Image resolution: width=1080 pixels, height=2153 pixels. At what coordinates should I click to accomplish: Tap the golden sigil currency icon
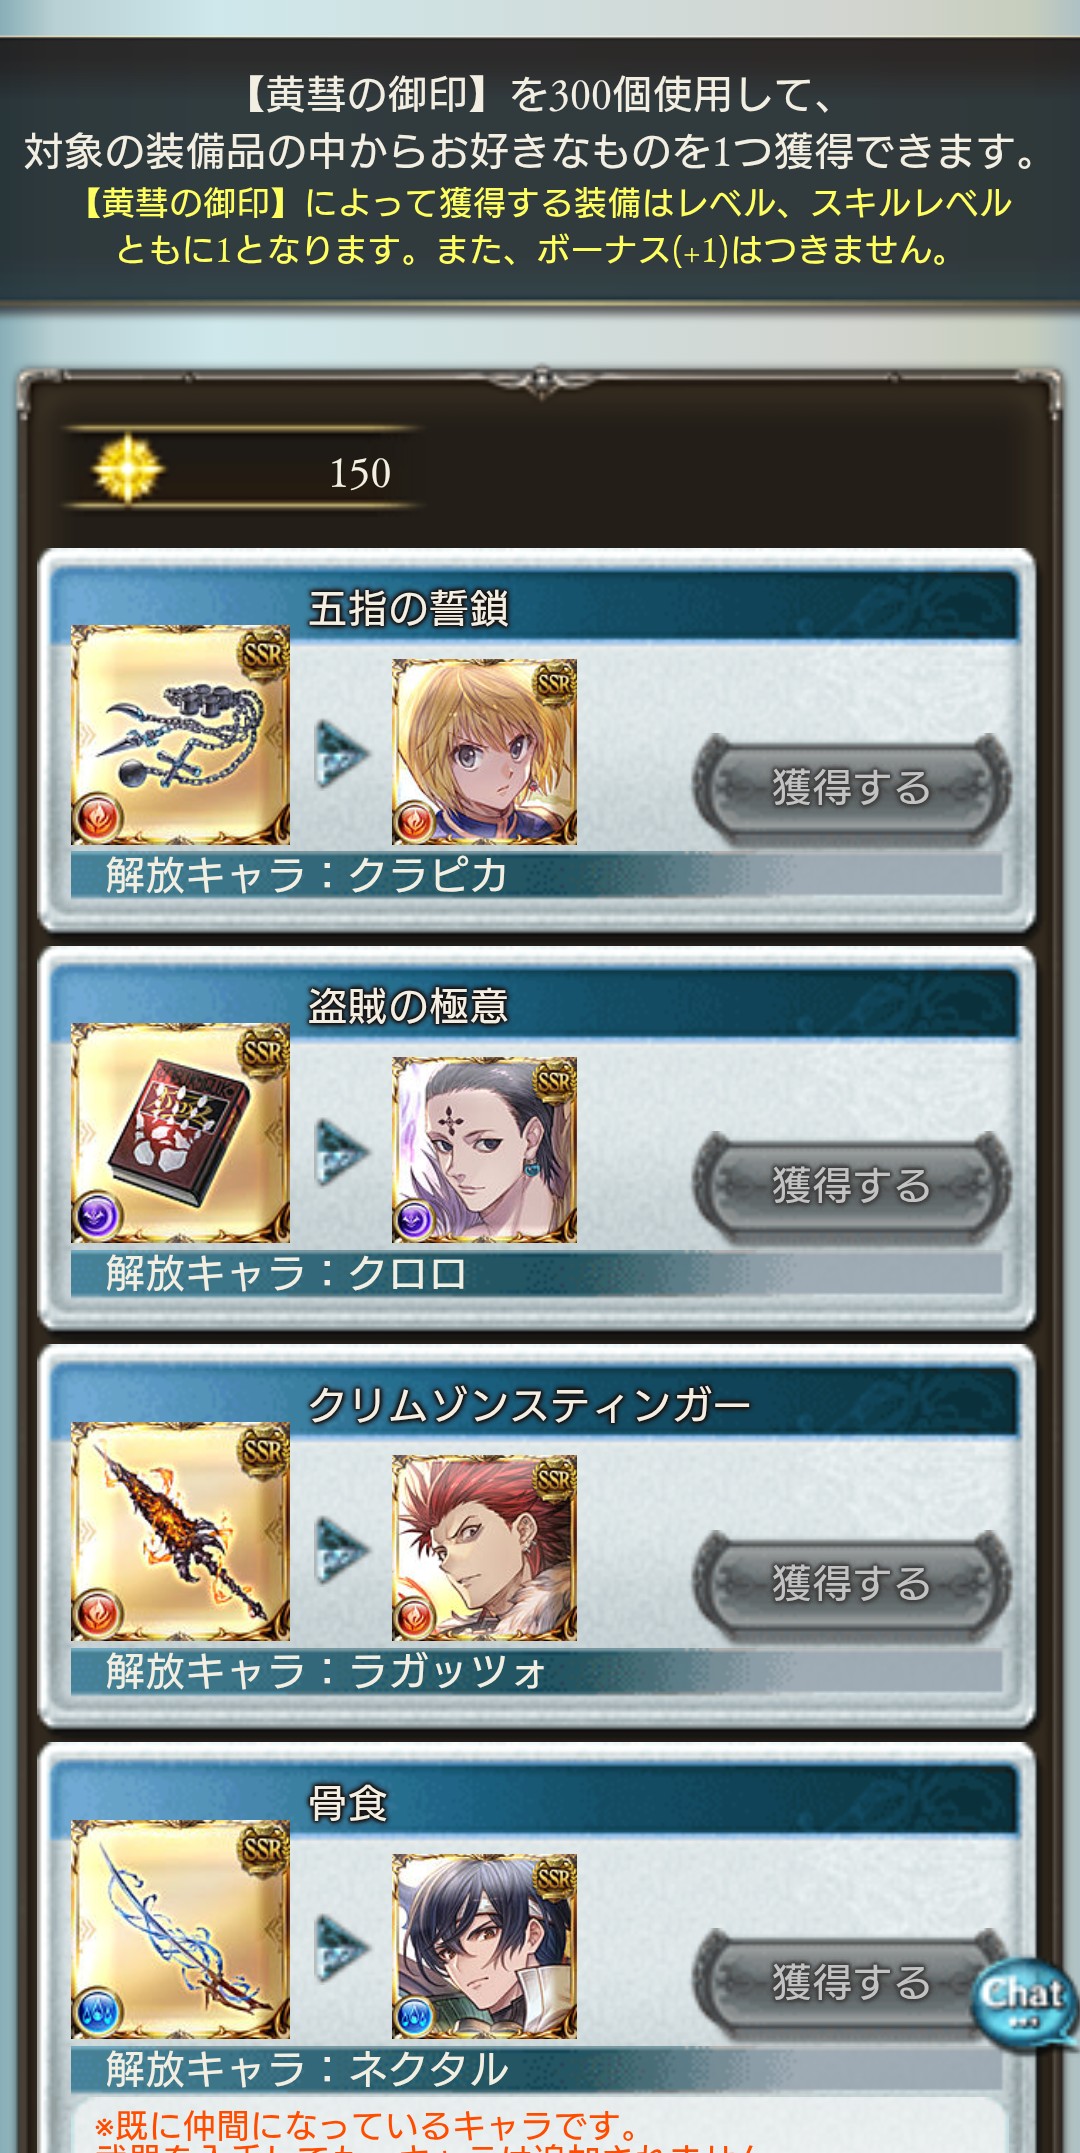click(127, 469)
